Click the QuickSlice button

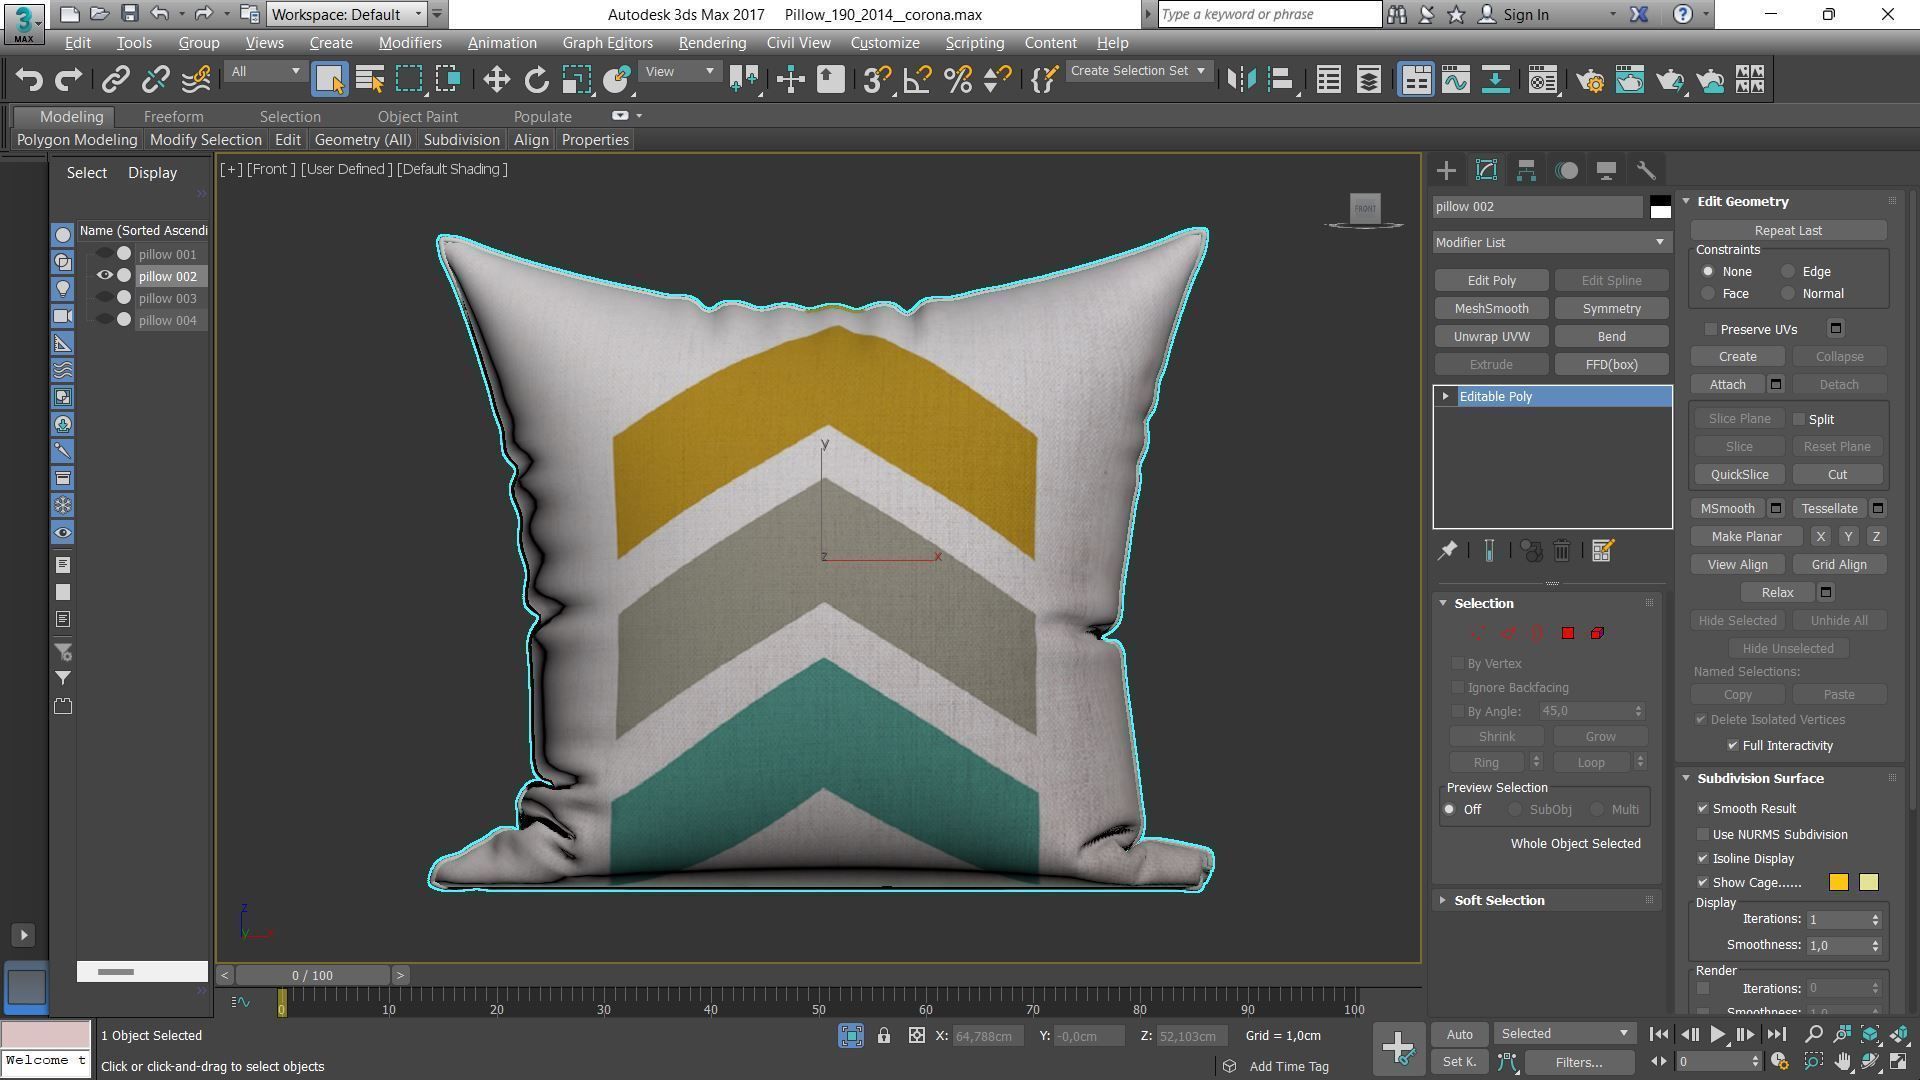(1739, 474)
